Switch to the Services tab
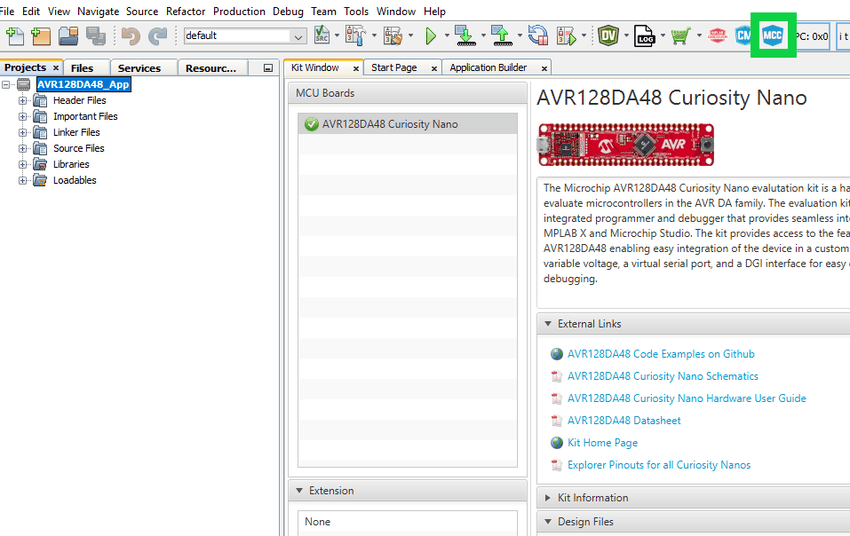 tap(139, 68)
